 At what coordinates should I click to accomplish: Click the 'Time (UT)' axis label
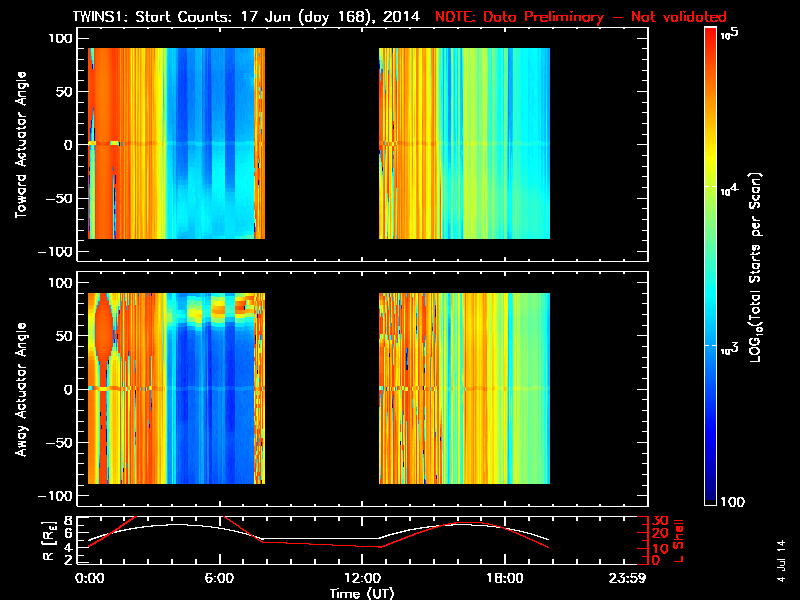pos(364,593)
